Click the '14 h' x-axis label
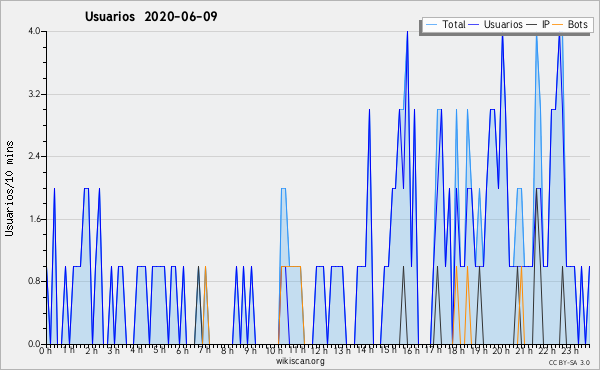 [365, 350]
